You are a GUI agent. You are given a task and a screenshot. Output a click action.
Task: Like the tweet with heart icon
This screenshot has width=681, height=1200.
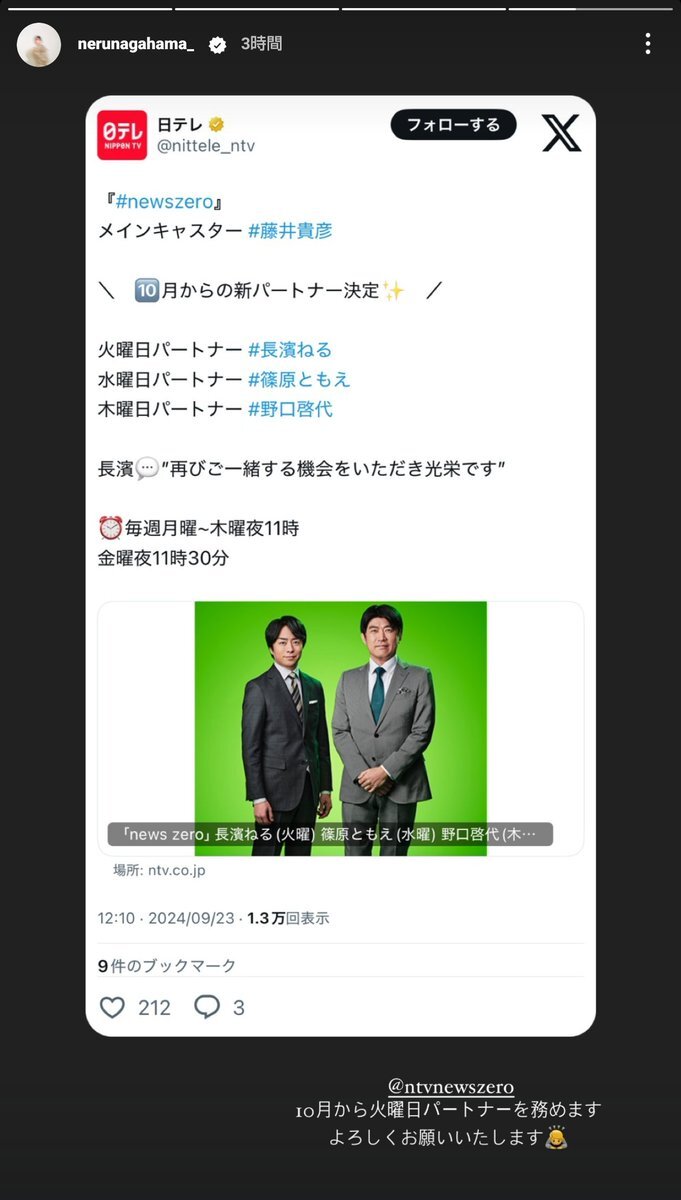point(113,1007)
